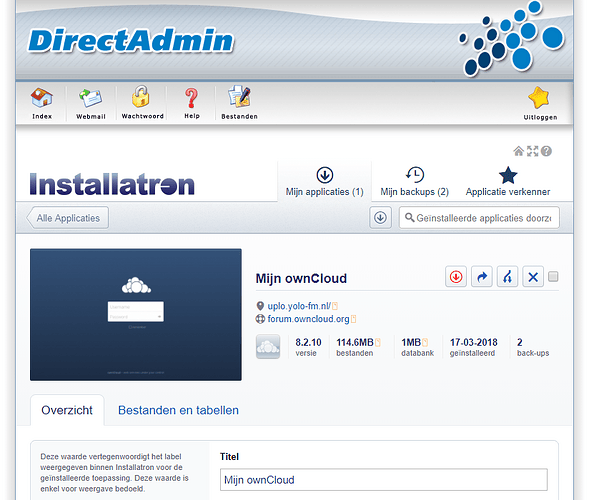Open the Bestanden en tabellen tab
The image size is (593, 500).
(178, 410)
